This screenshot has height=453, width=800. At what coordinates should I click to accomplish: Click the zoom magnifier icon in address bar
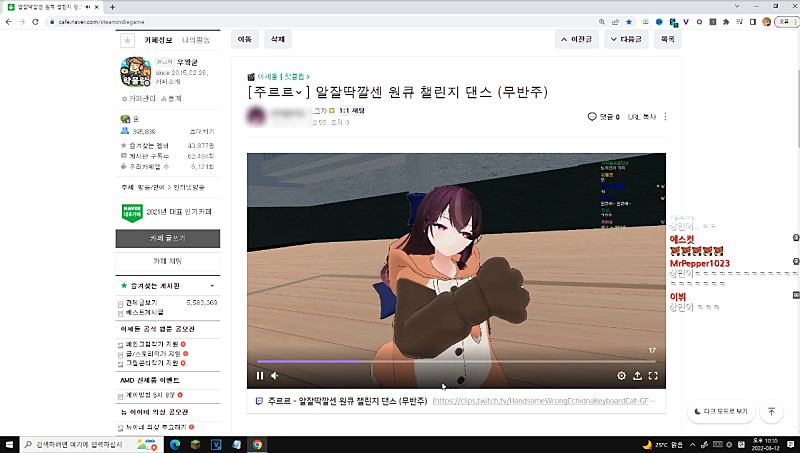tap(602, 22)
